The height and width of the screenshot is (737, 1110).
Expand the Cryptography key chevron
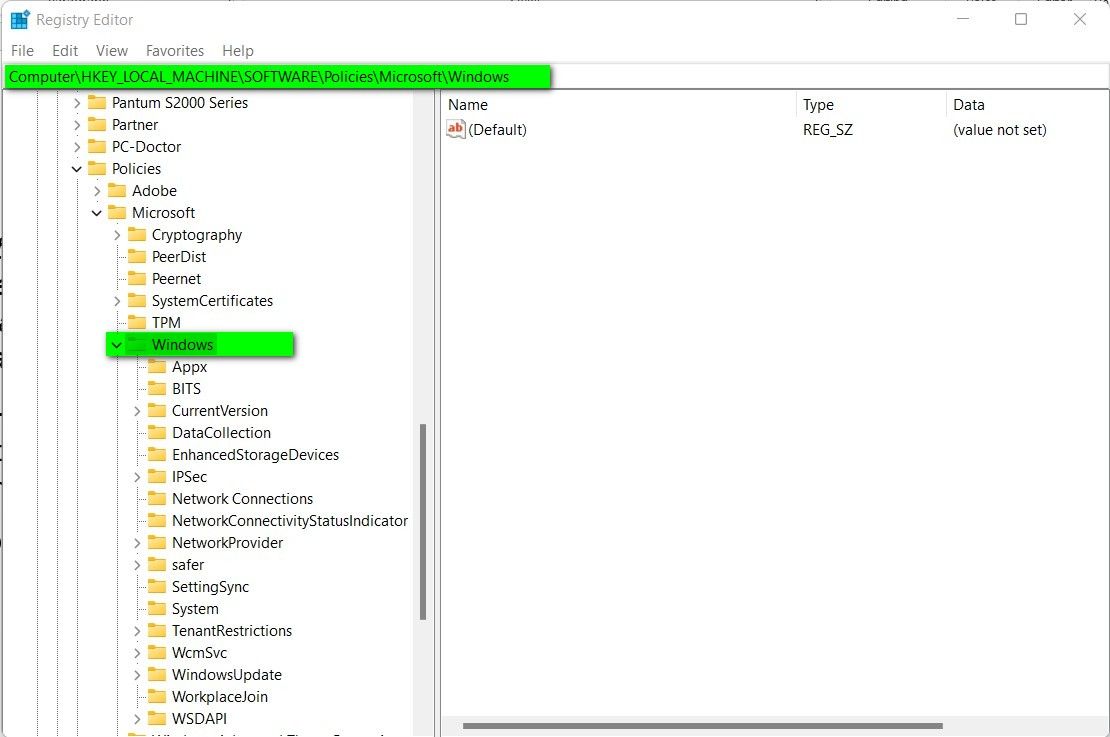(118, 234)
